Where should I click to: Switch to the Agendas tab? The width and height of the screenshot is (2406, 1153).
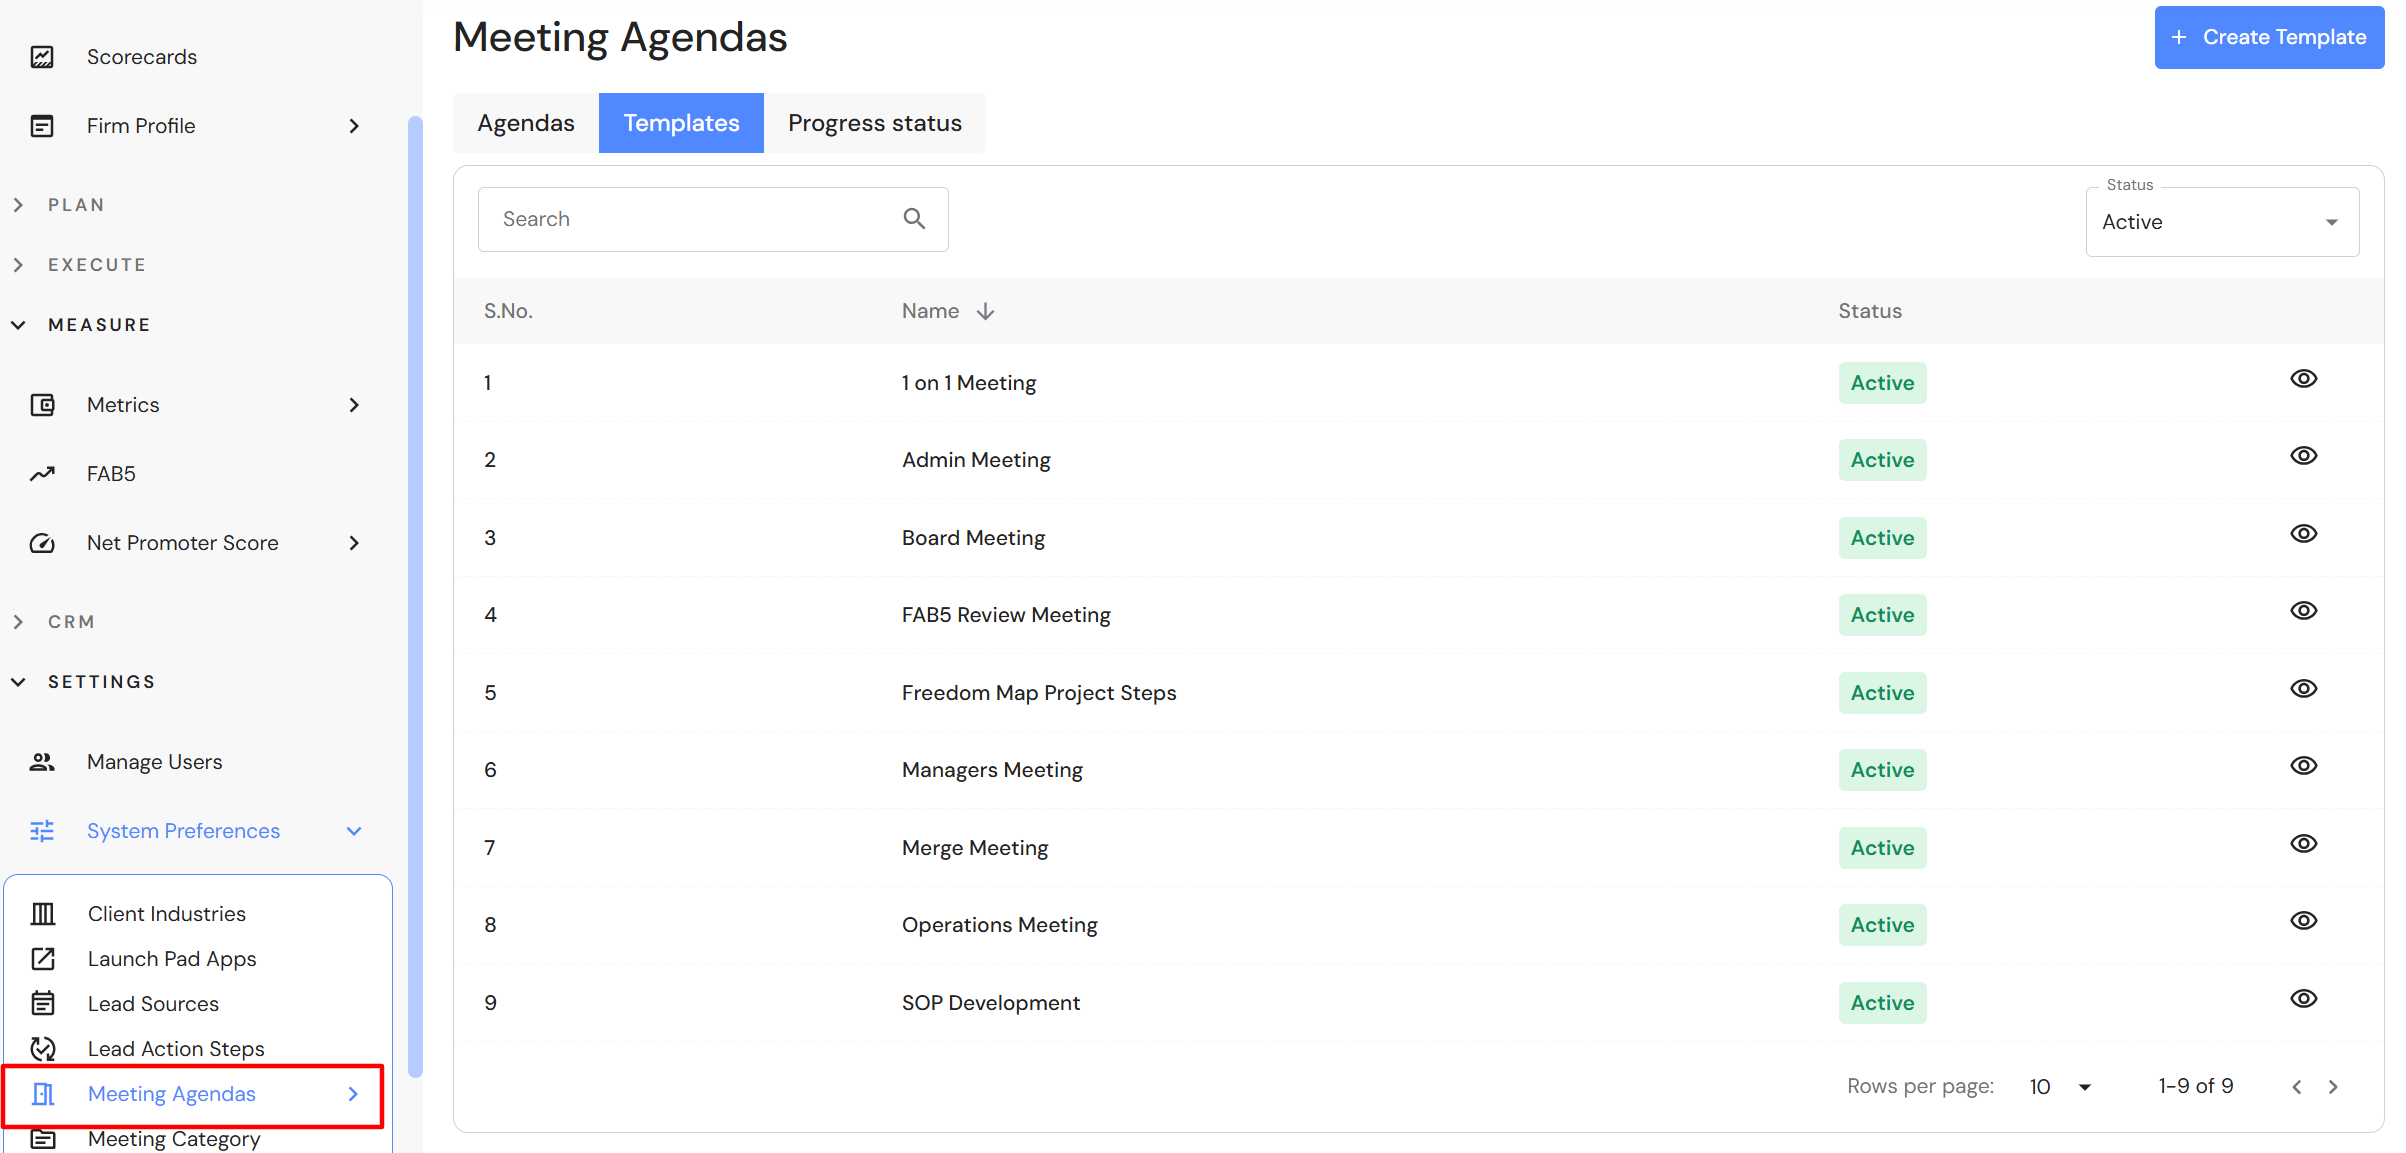pos(526,123)
